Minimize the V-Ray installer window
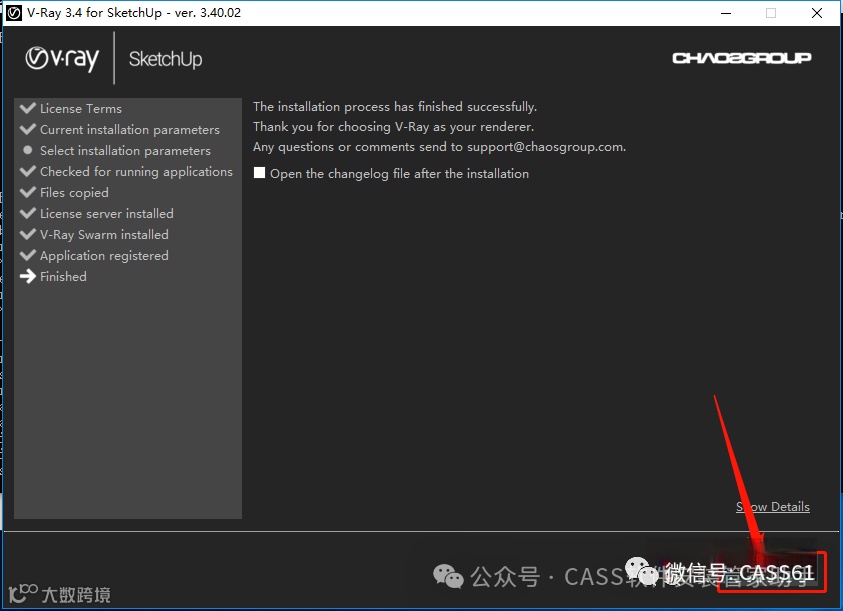The image size is (843, 611). click(x=726, y=13)
